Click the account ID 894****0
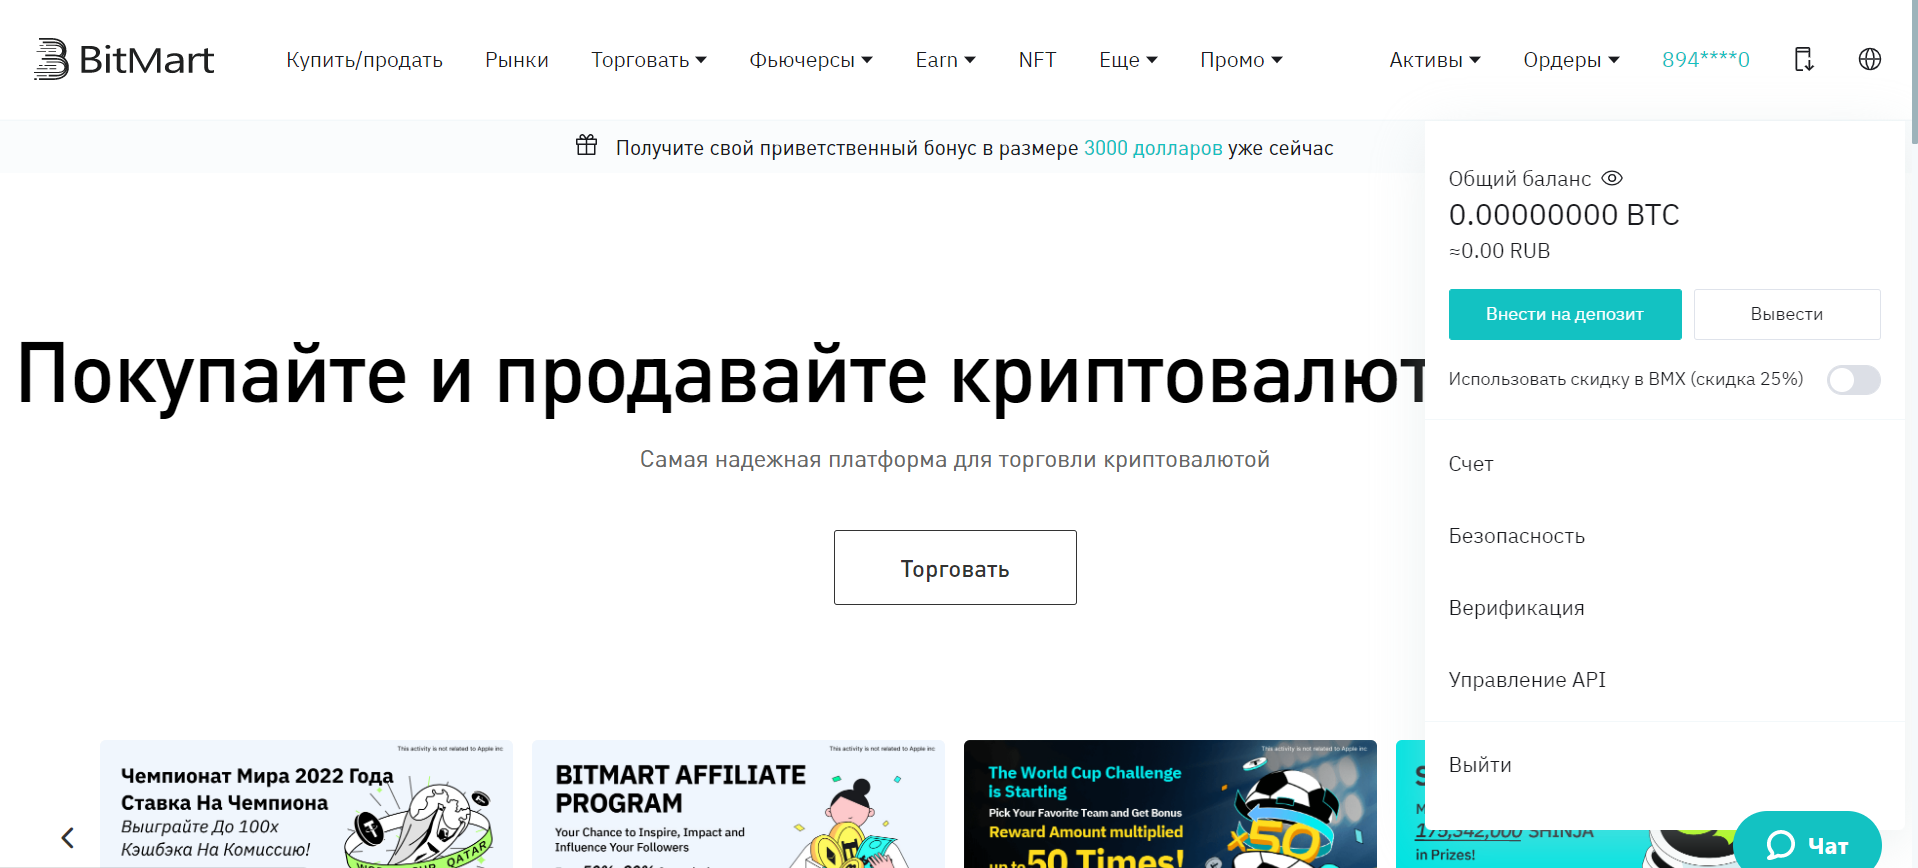This screenshot has height=868, width=1918. coord(1706,60)
